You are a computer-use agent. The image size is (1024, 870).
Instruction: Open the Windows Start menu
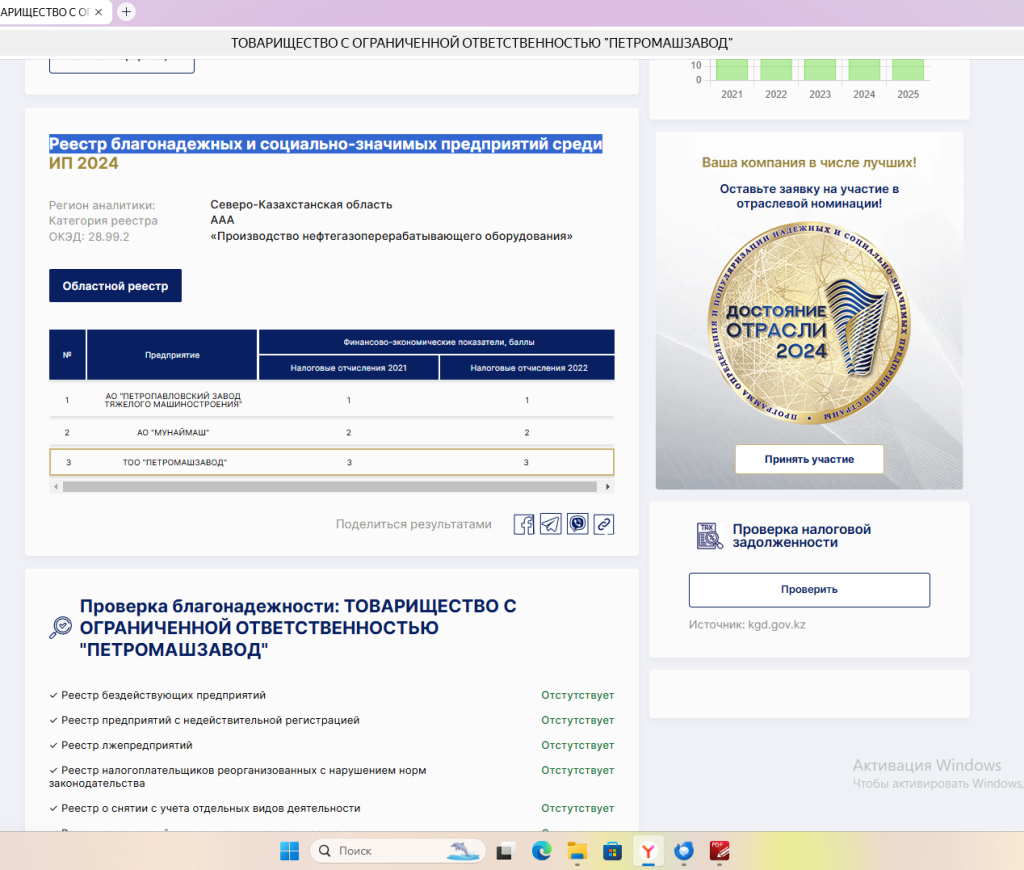pyautogui.click(x=289, y=850)
